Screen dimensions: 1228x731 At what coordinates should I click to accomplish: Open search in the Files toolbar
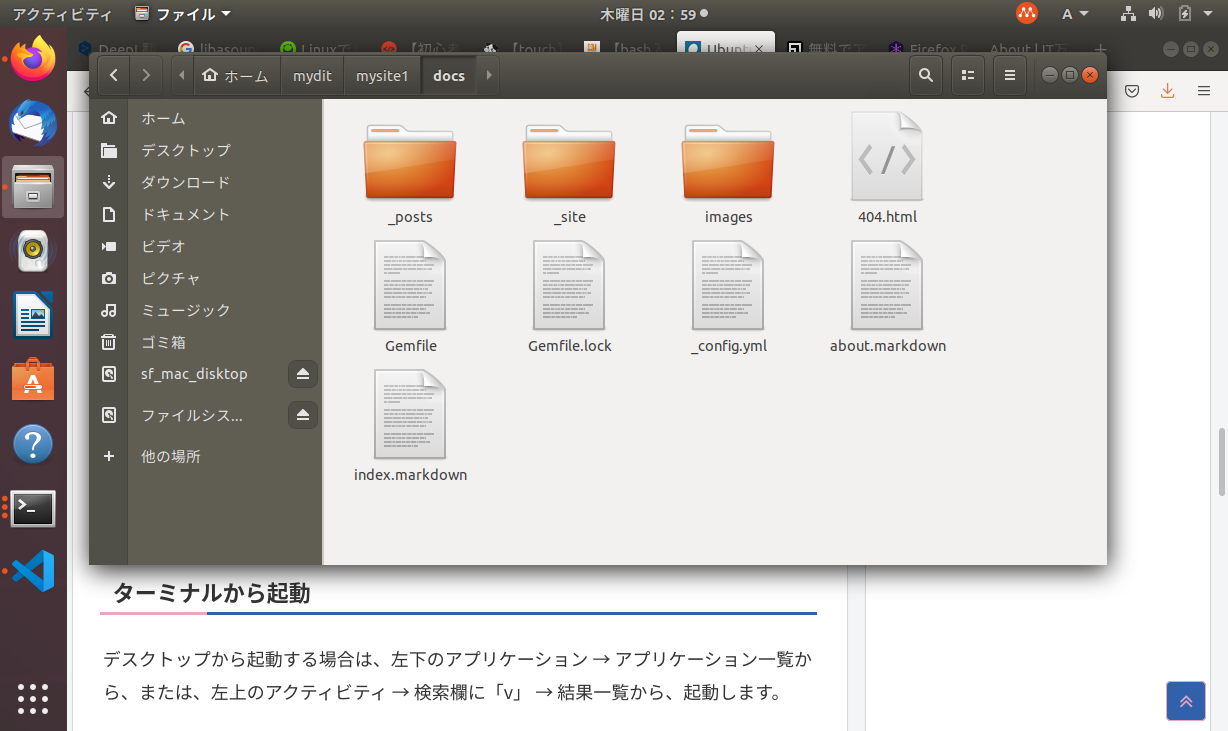(925, 74)
